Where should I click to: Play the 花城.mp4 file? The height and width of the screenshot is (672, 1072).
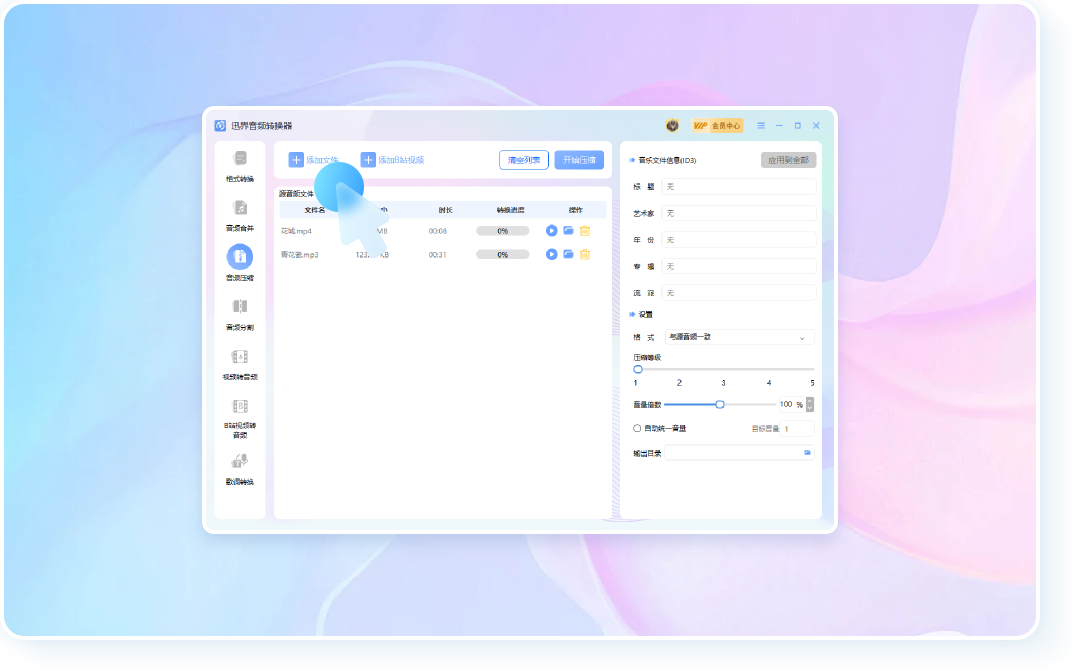552,231
